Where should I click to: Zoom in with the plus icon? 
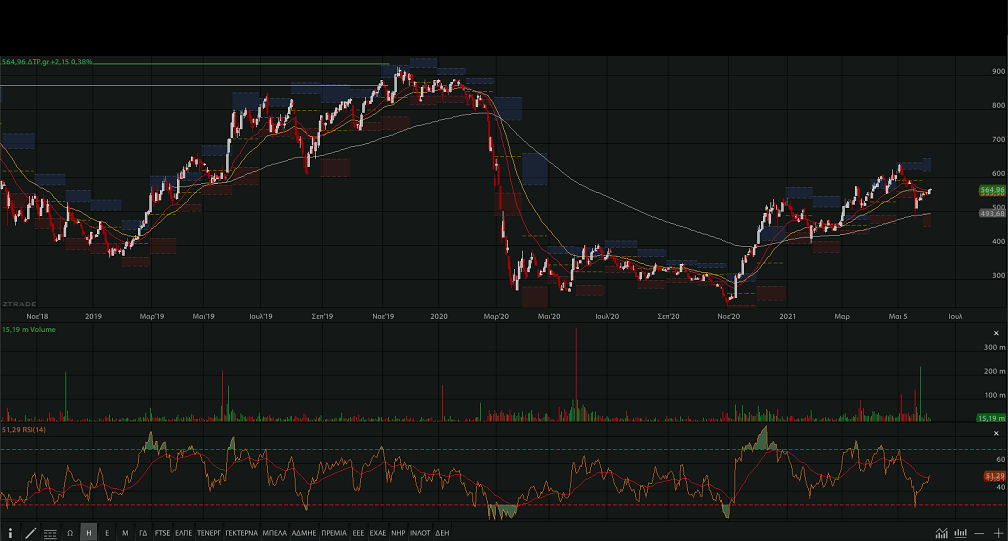click(997, 533)
